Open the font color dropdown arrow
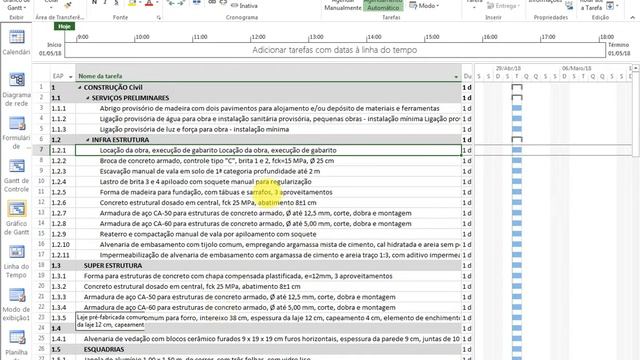640x360 pixels. pyautogui.click(x=157, y=3)
